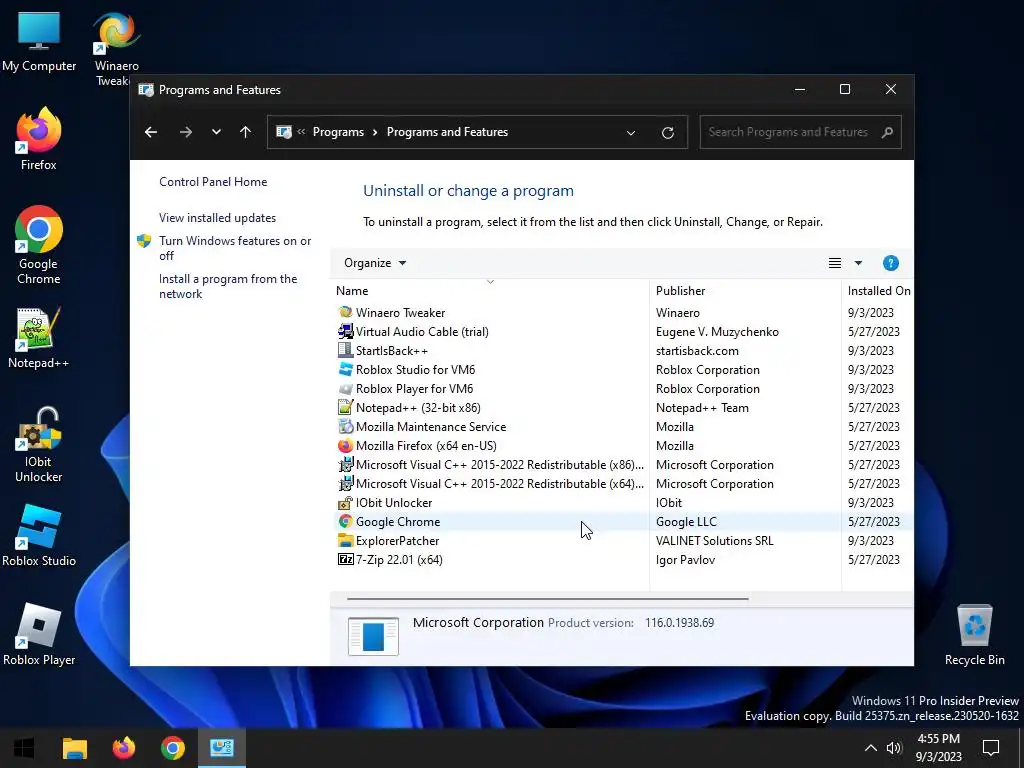Open the Recent locations dropdown chevron
Screen dimensions: 1024x768
[216, 132]
